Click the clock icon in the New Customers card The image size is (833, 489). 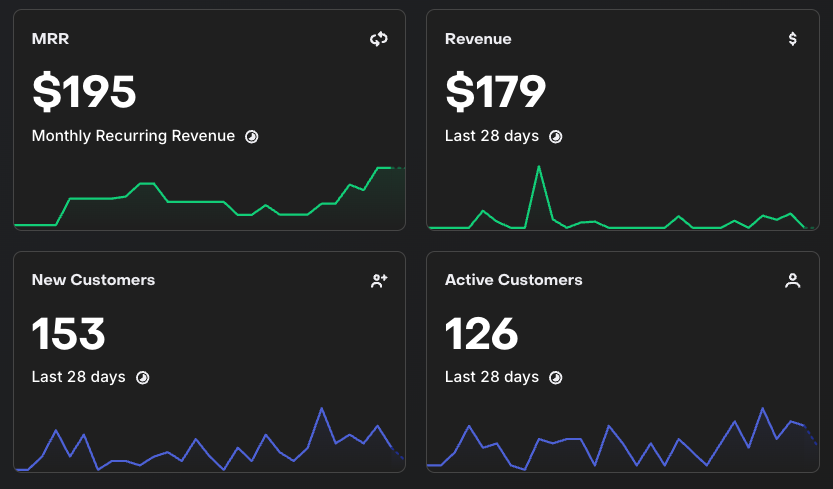click(x=142, y=377)
